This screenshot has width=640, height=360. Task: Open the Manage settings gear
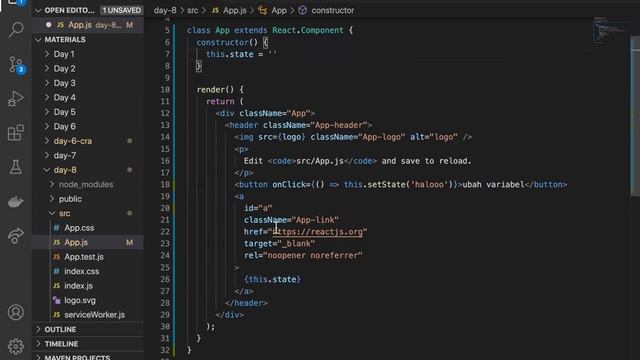[x=16, y=347]
